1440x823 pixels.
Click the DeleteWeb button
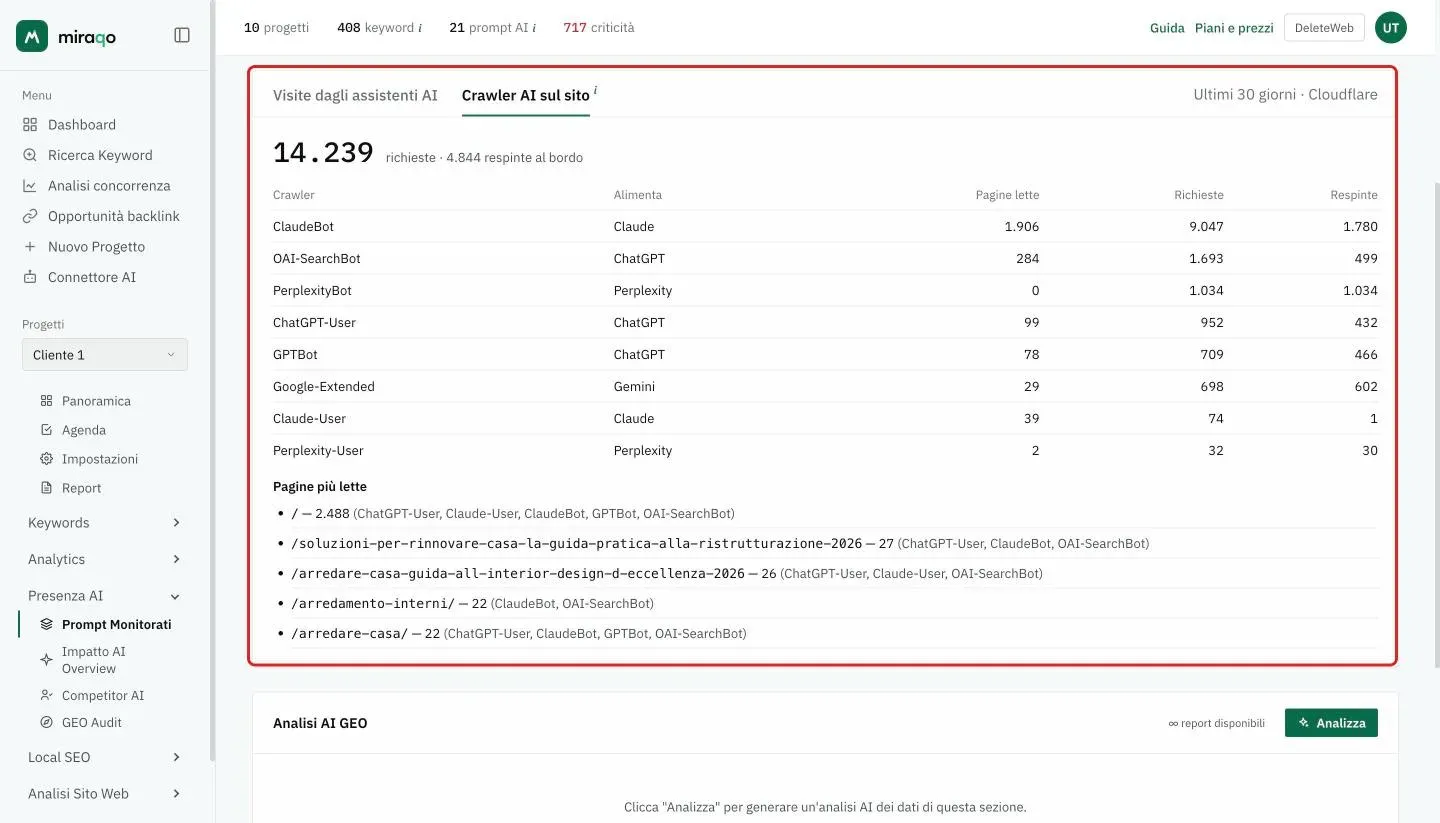coord(1324,28)
